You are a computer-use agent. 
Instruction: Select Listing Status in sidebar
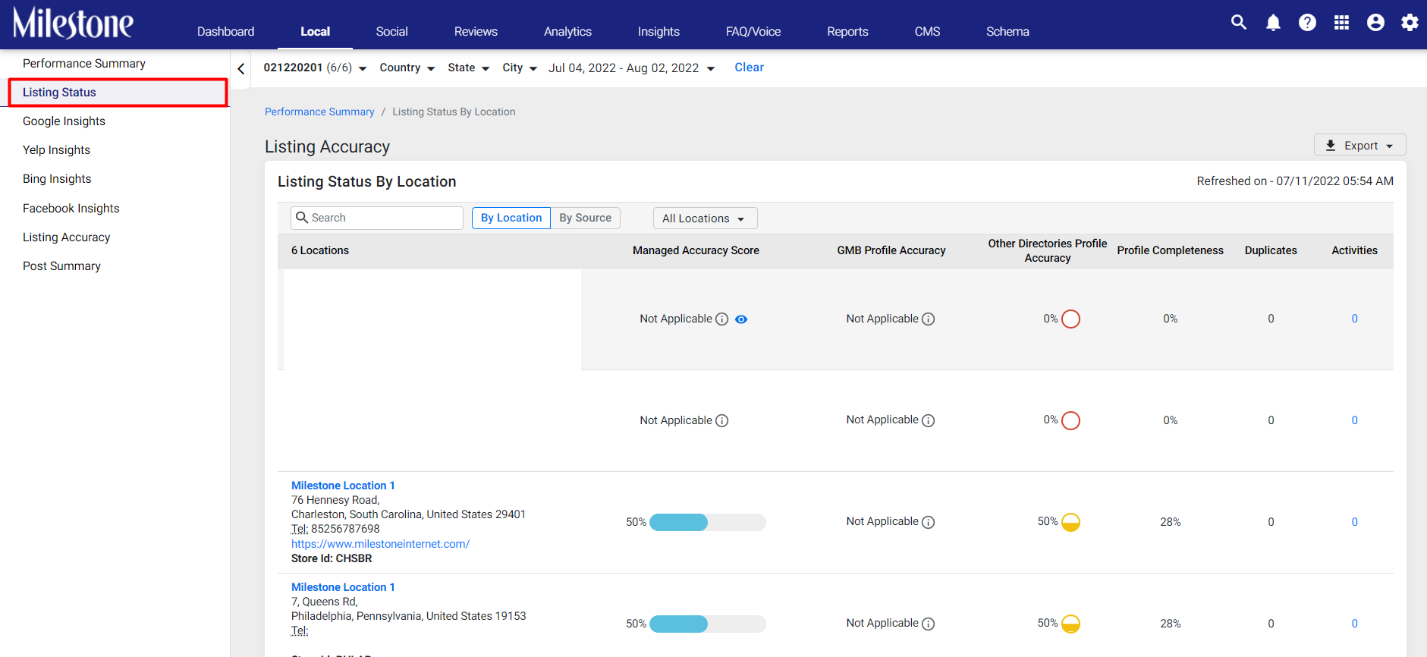117,93
